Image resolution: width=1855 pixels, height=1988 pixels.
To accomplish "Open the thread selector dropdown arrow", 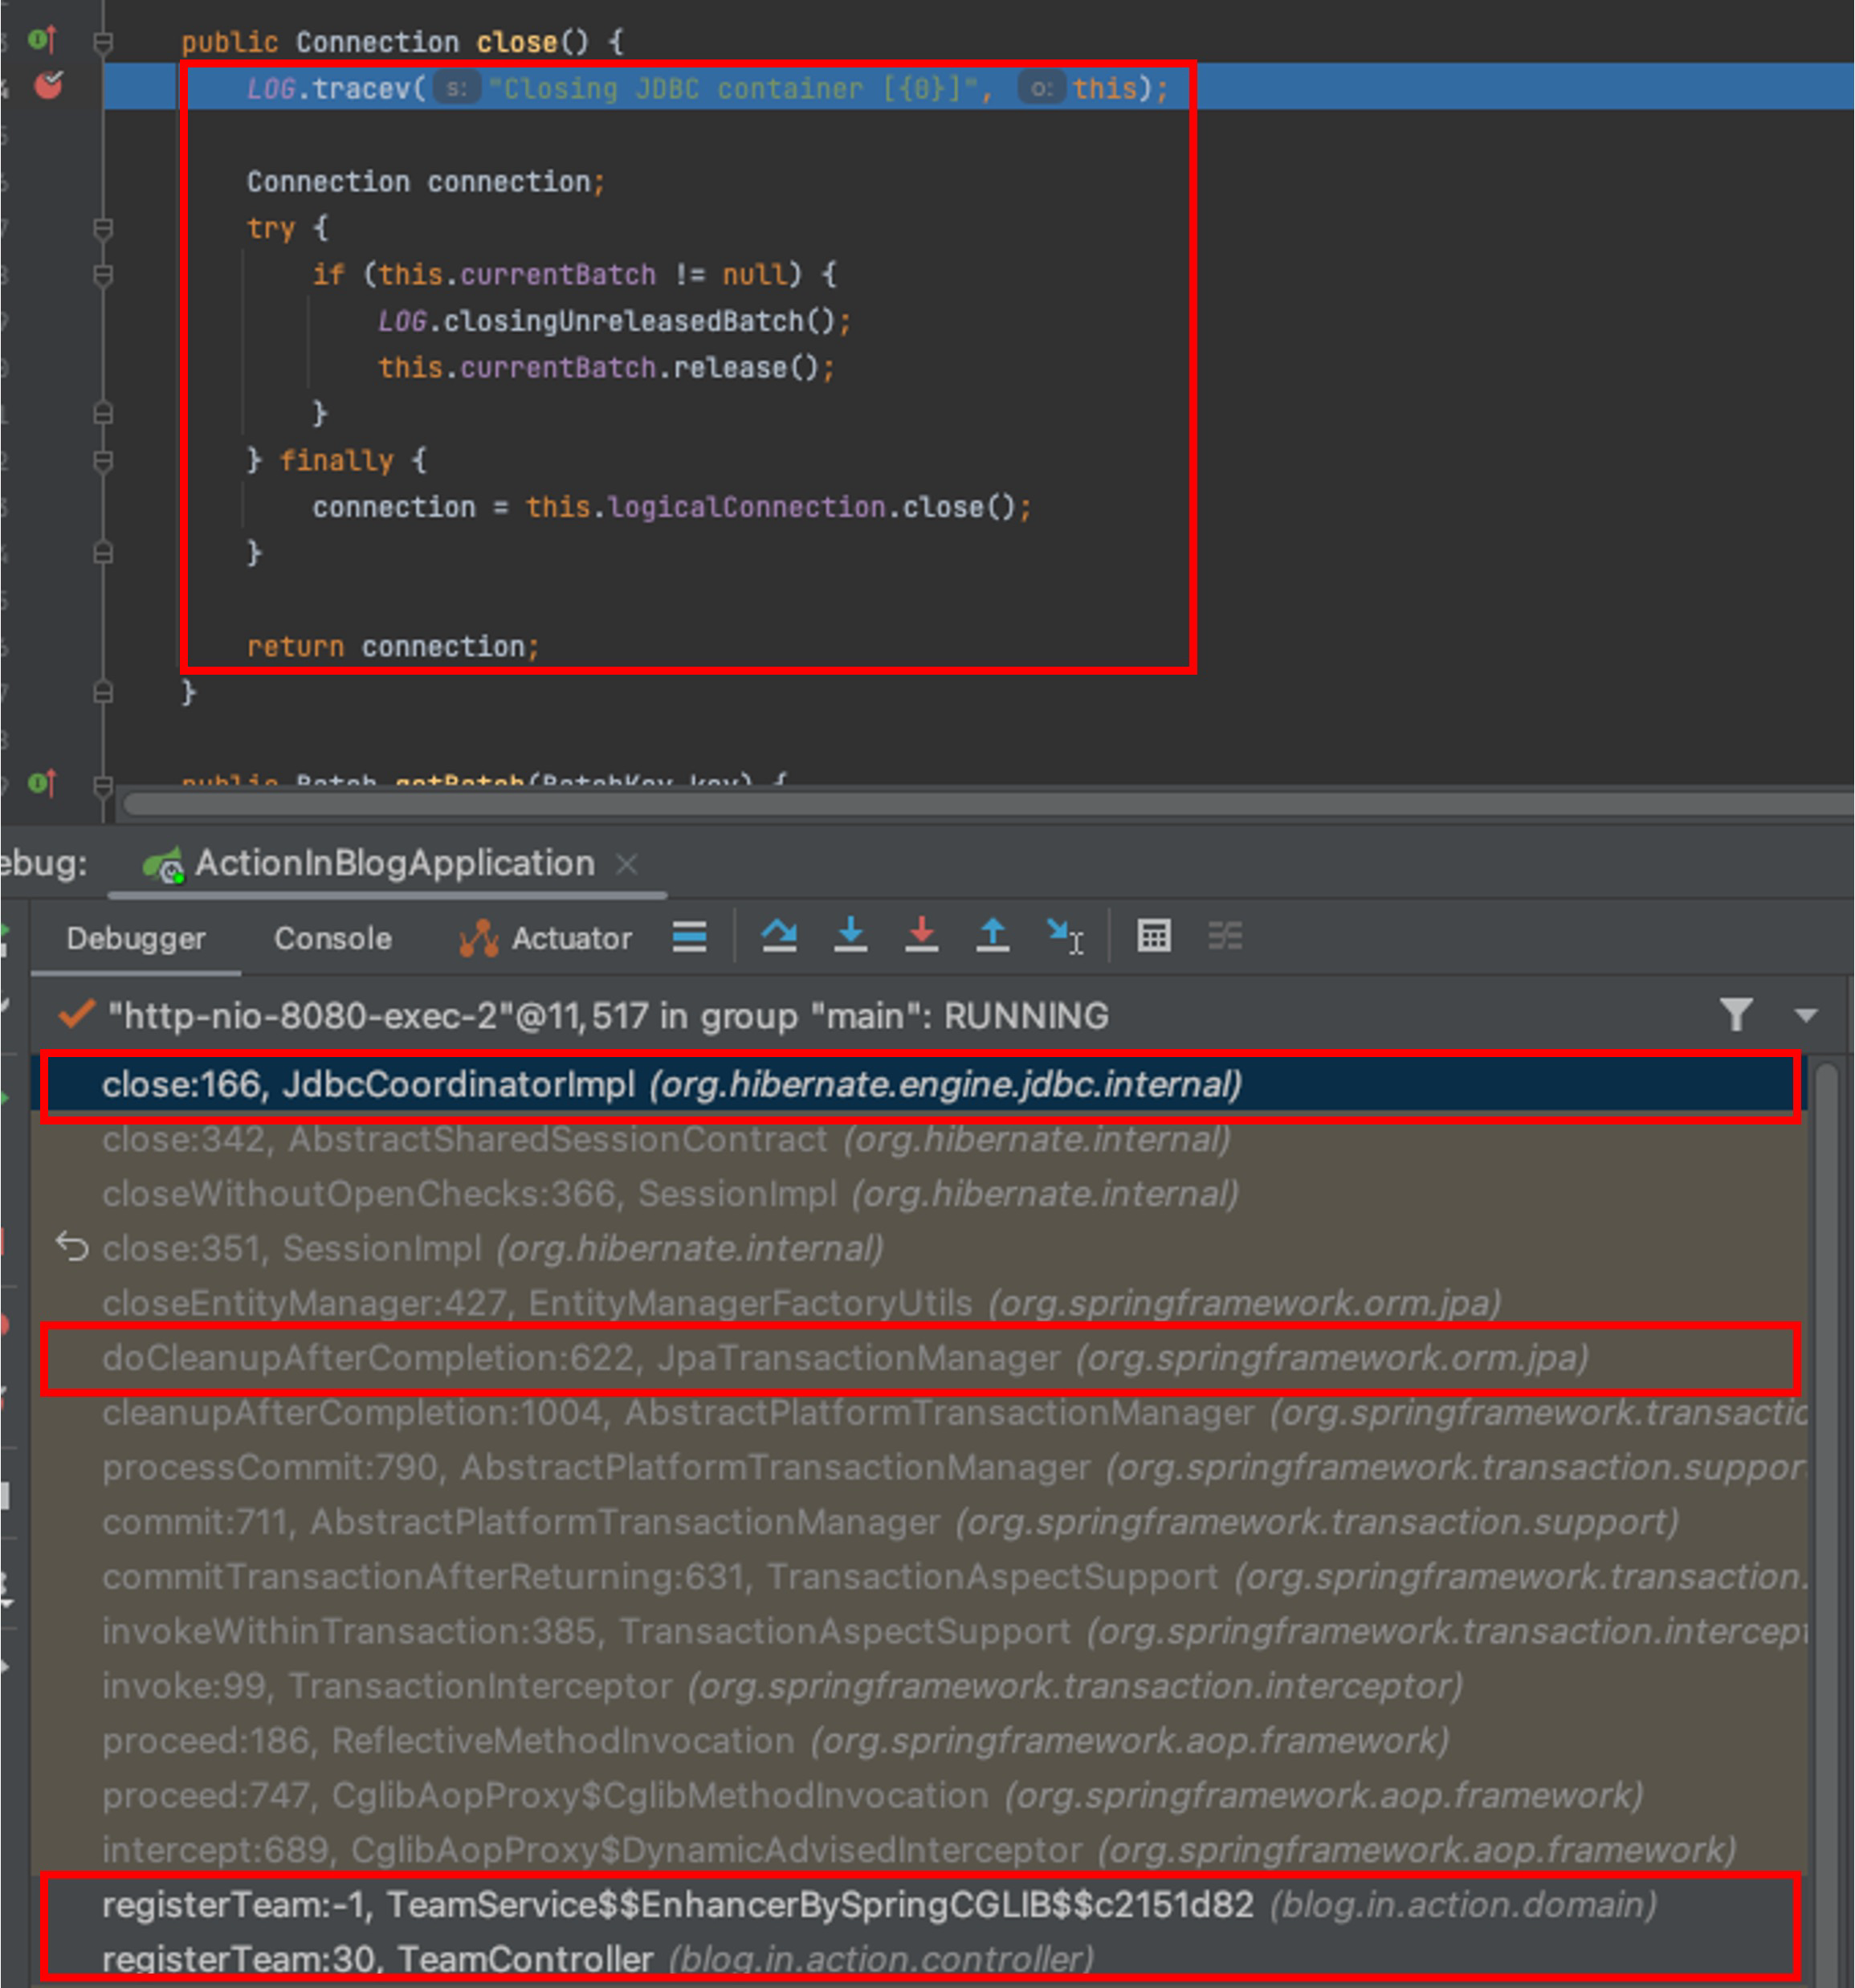I will 1805,1015.
